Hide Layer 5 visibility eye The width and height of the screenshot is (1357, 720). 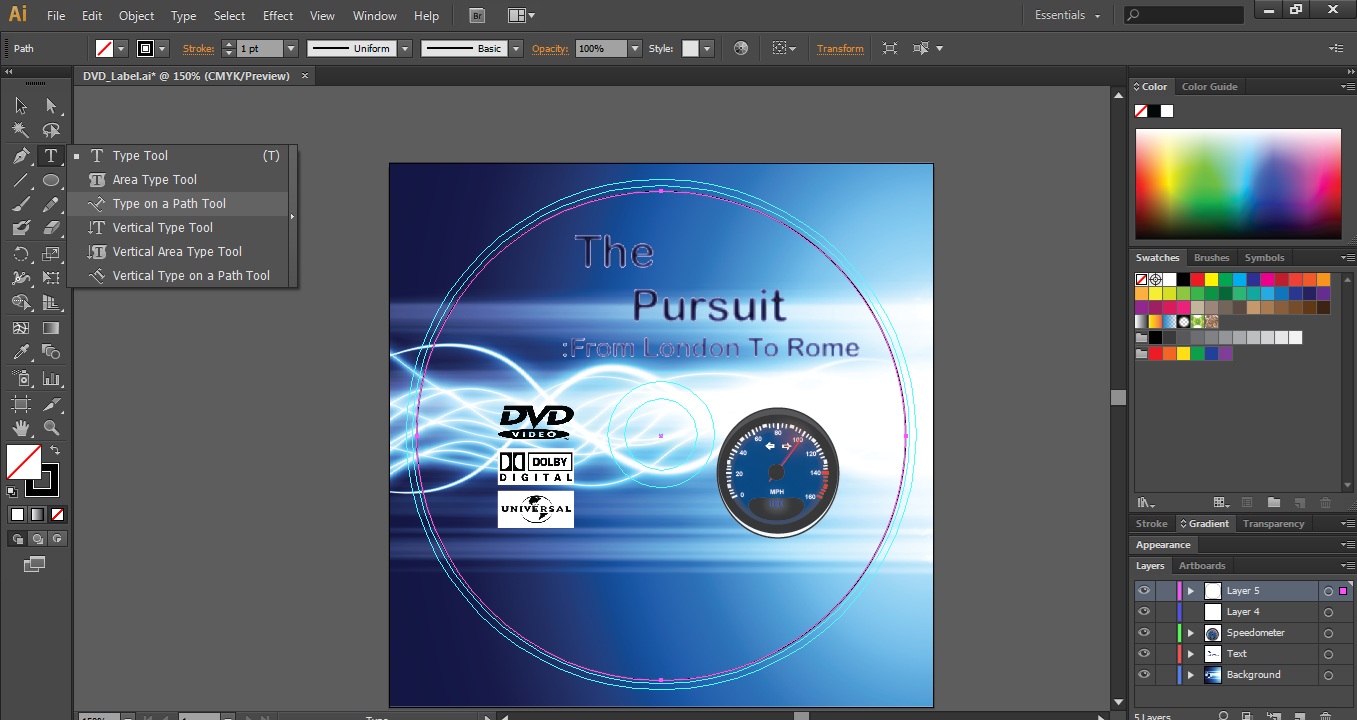pyautogui.click(x=1144, y=591)
